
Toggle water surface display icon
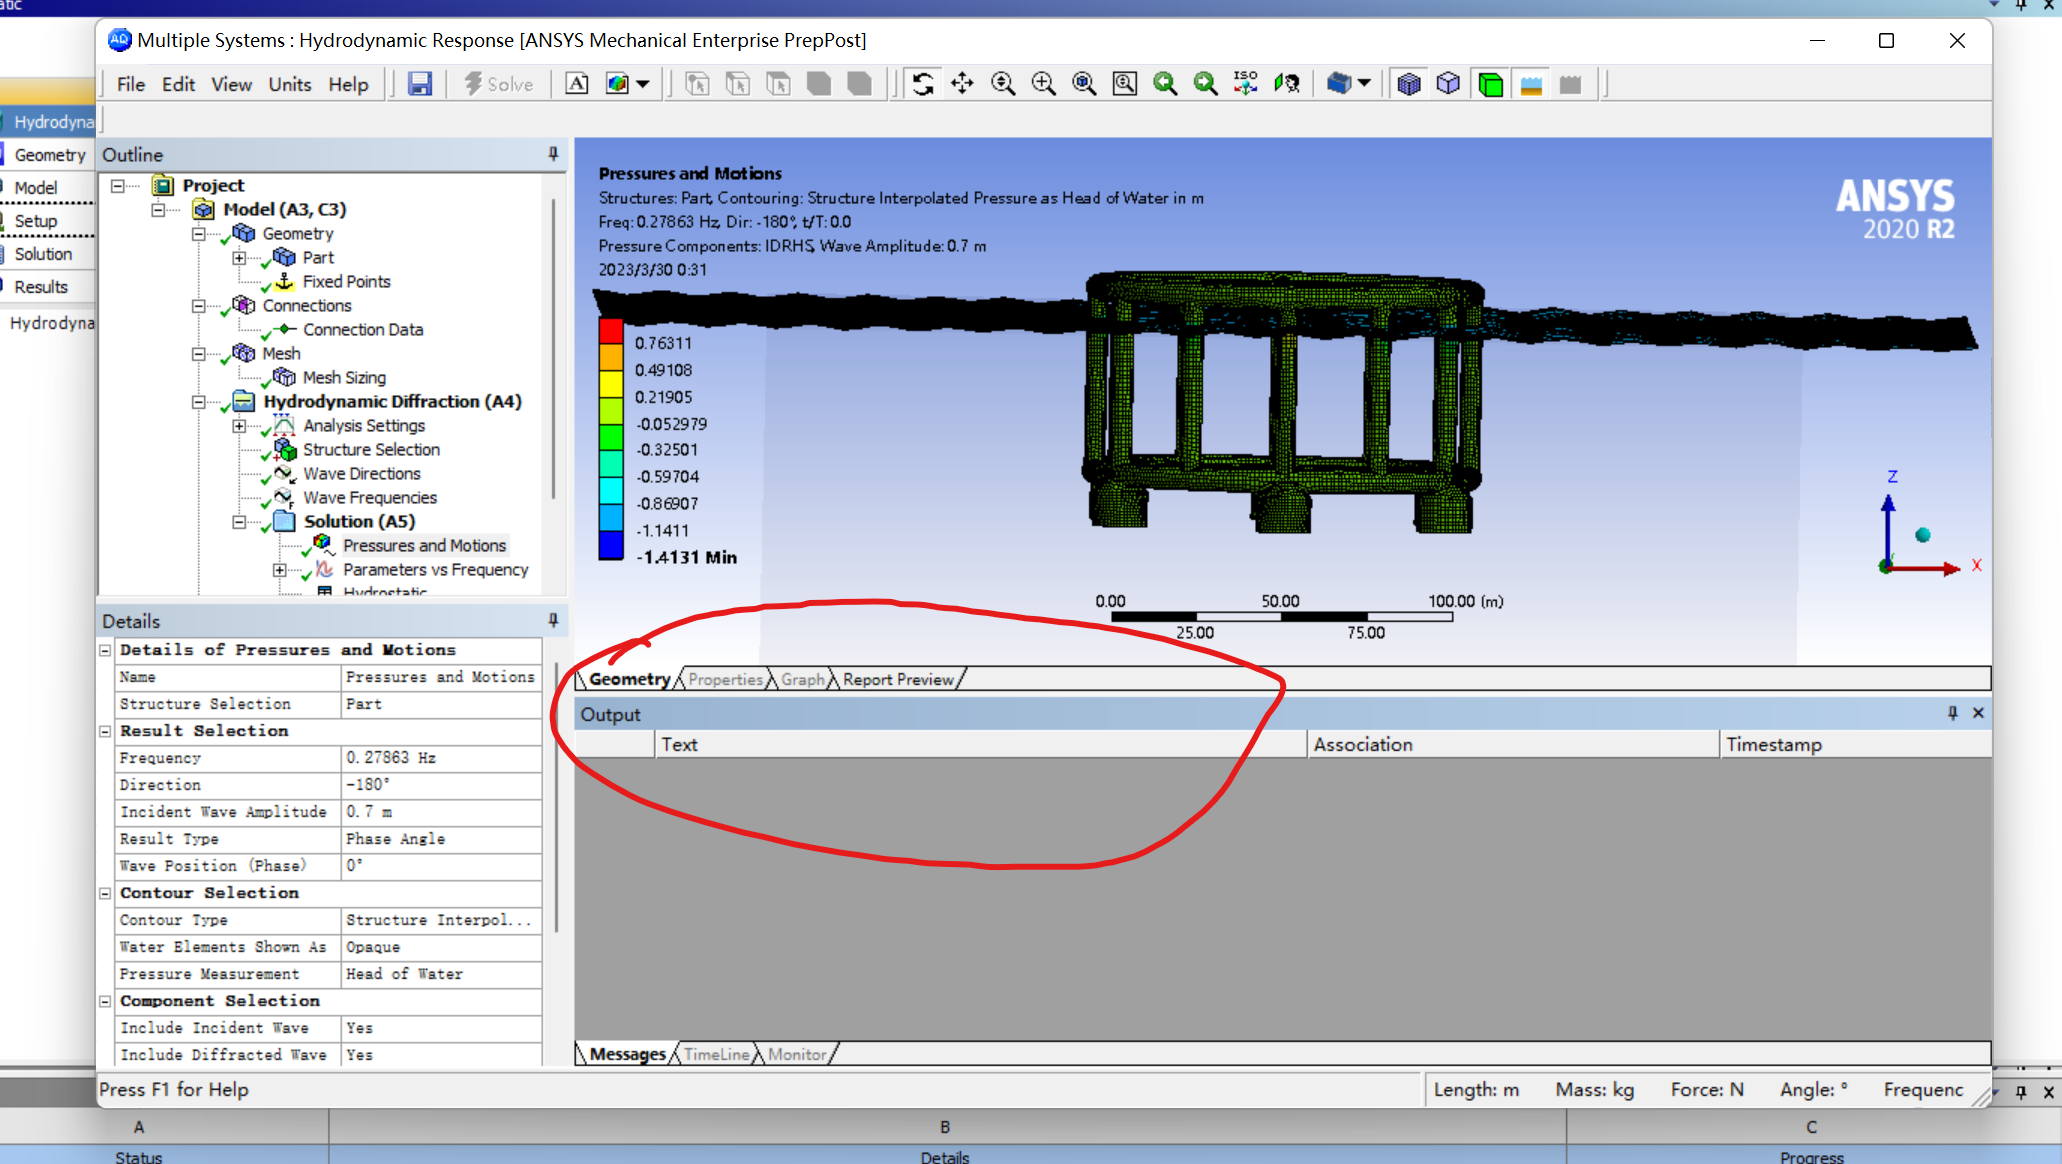click(1530, 84)
